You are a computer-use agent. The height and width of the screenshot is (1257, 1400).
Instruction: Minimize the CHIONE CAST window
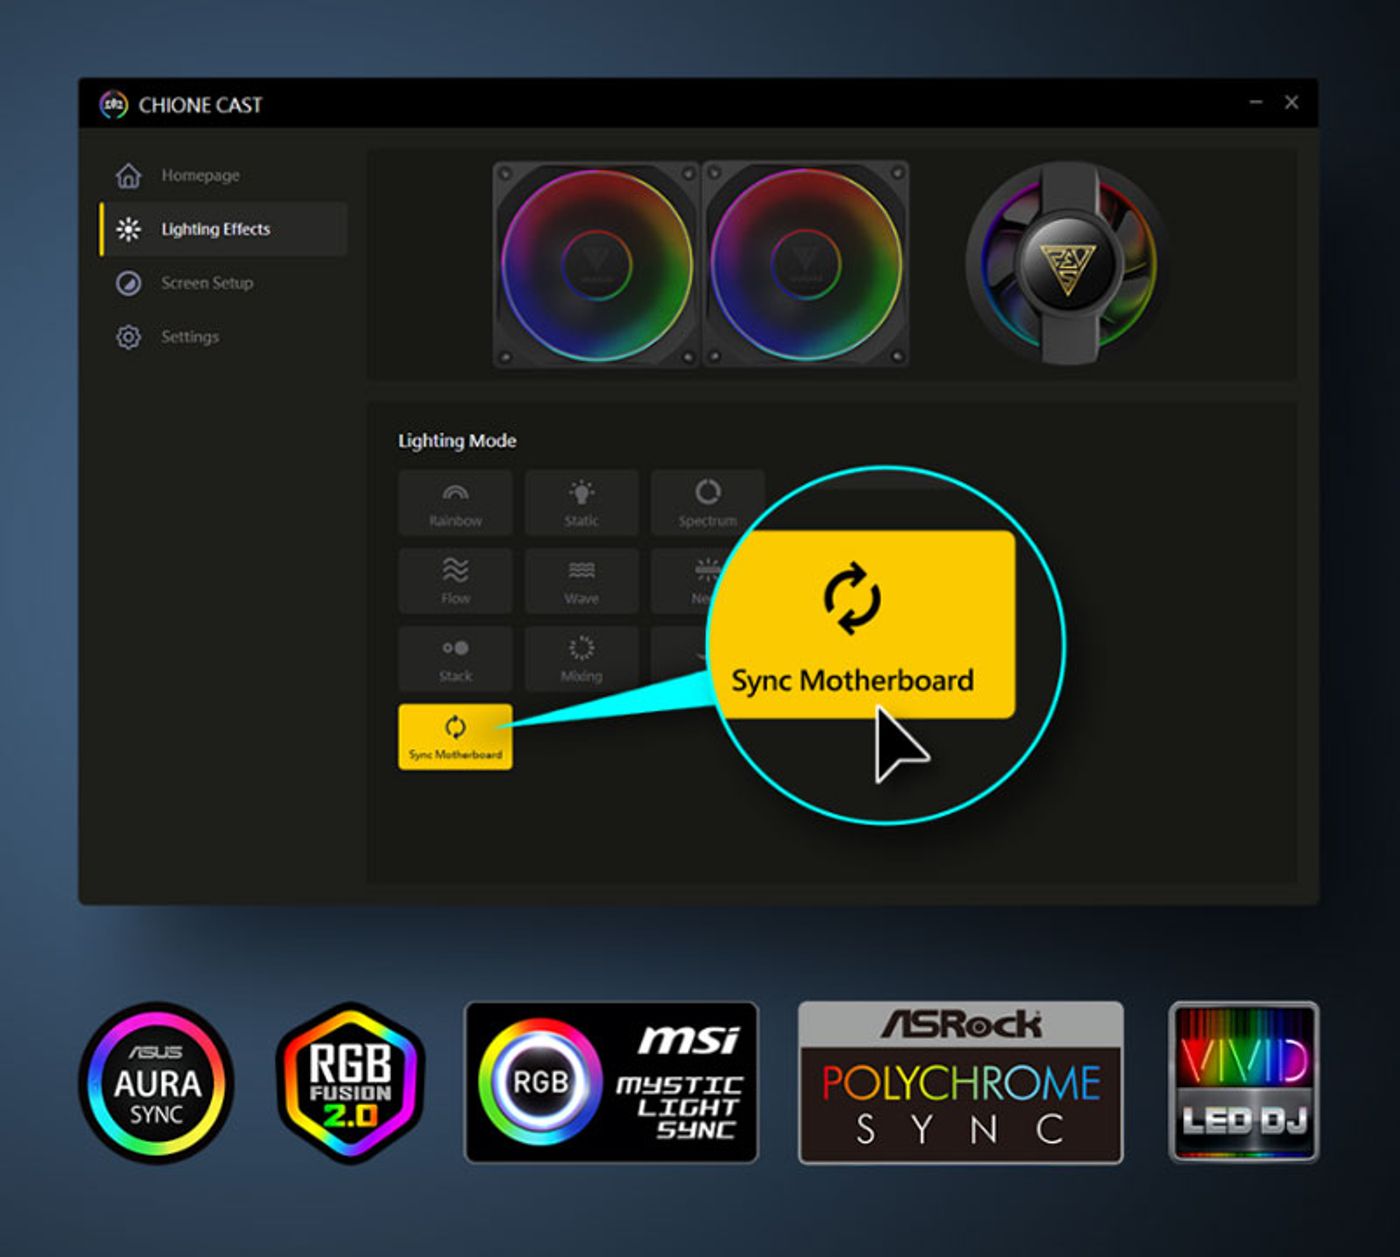point(1256,102)
